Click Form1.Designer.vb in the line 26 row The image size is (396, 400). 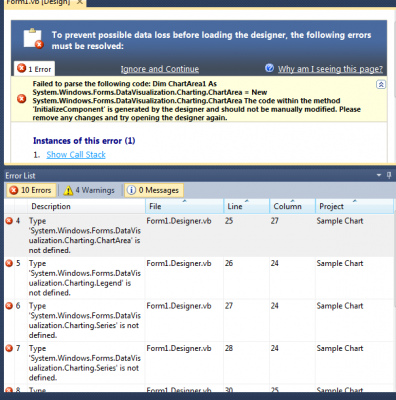pos(179,263)
